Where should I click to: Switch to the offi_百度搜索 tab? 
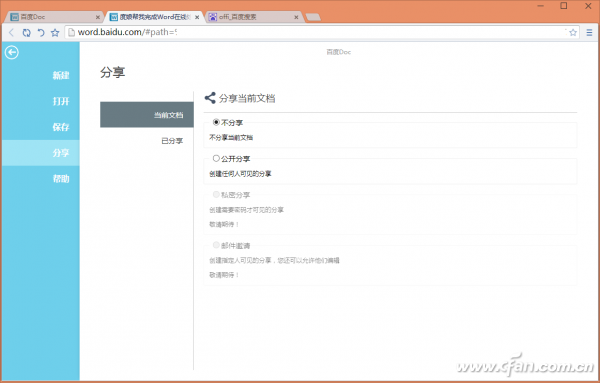click(254, 17)
